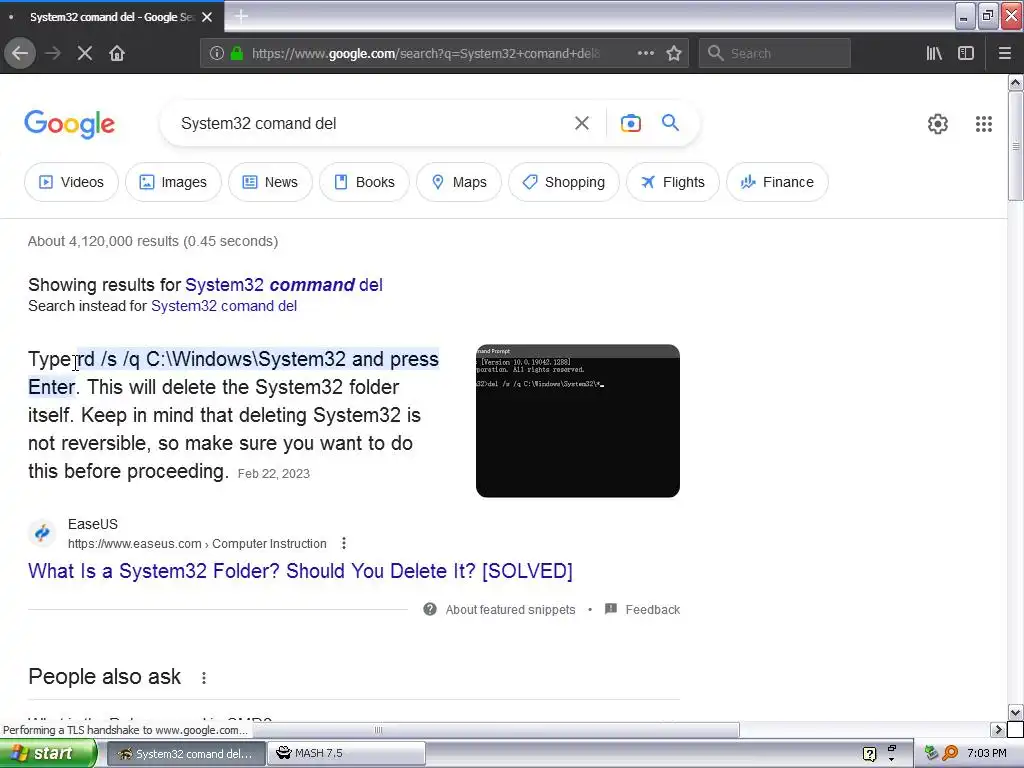Switch to News results
Screen dimensions: 1024x768
click(x=270, y=182)
